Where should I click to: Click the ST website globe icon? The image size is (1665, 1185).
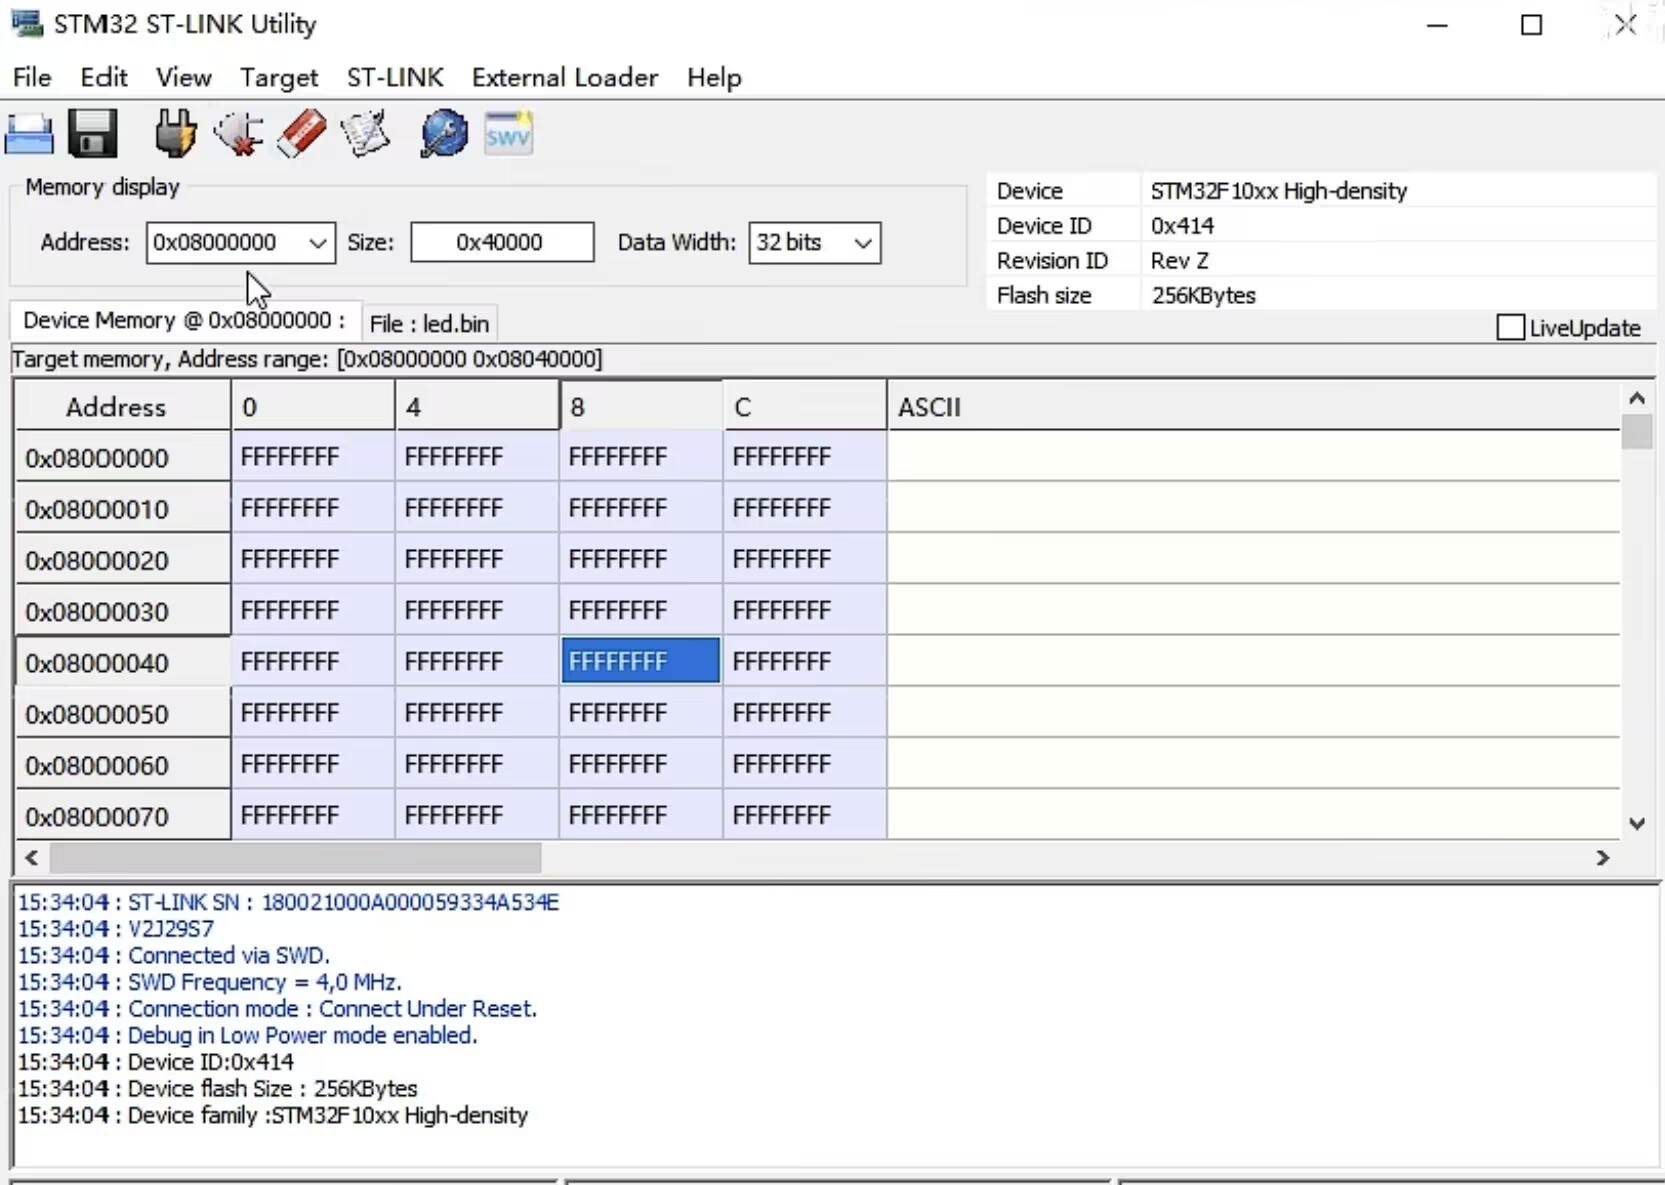(x=444, y=134)
